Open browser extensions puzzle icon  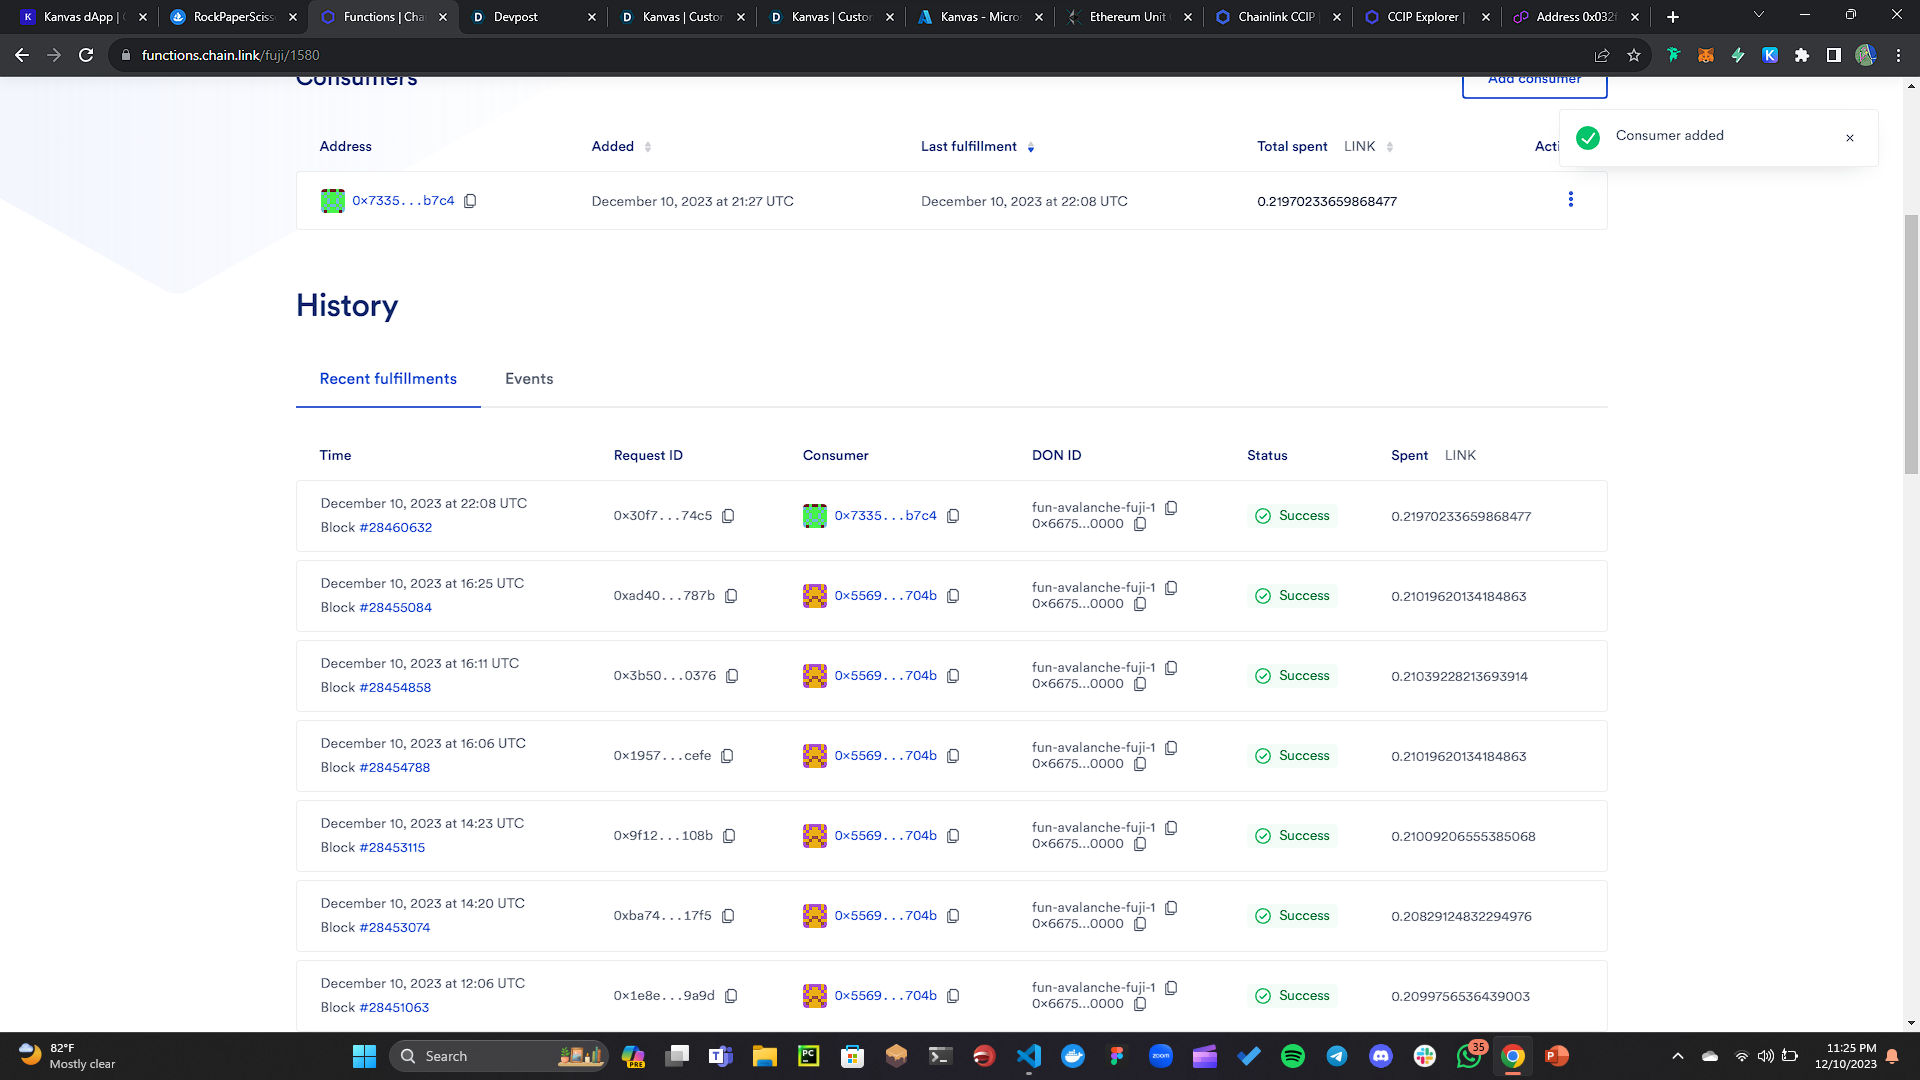tap(1802, 56)
